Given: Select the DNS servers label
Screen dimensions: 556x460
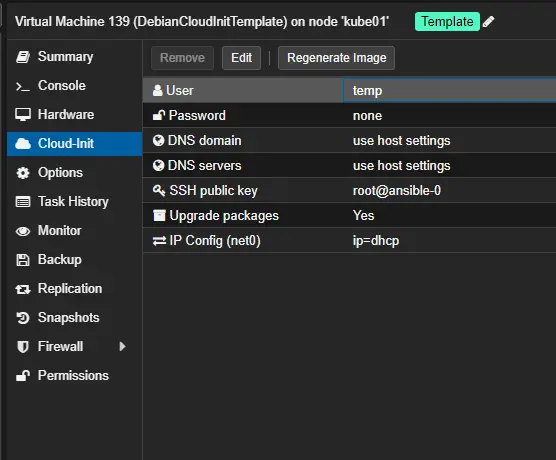Looking at the screenshot, I should 204,166.
